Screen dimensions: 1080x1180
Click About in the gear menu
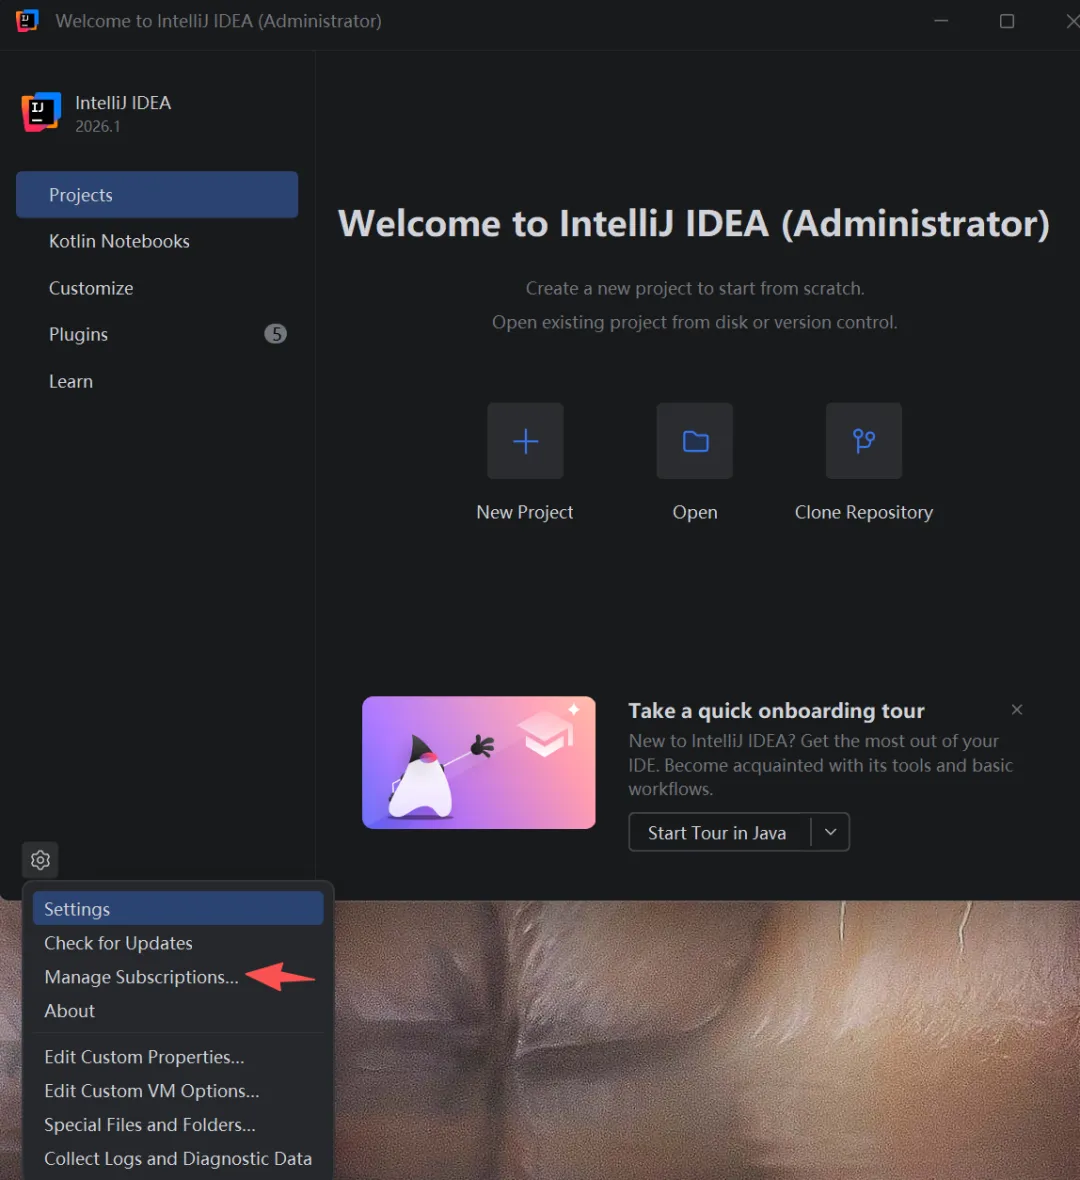178,1011
